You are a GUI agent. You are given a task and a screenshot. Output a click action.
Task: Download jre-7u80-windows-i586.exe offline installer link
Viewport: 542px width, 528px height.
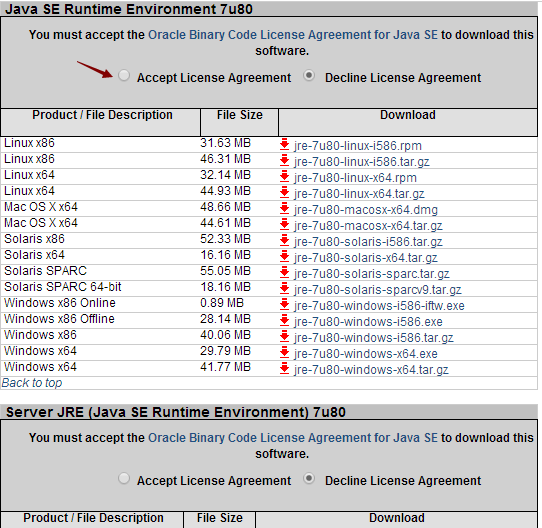pyautogui.click(x=368, y=322)
